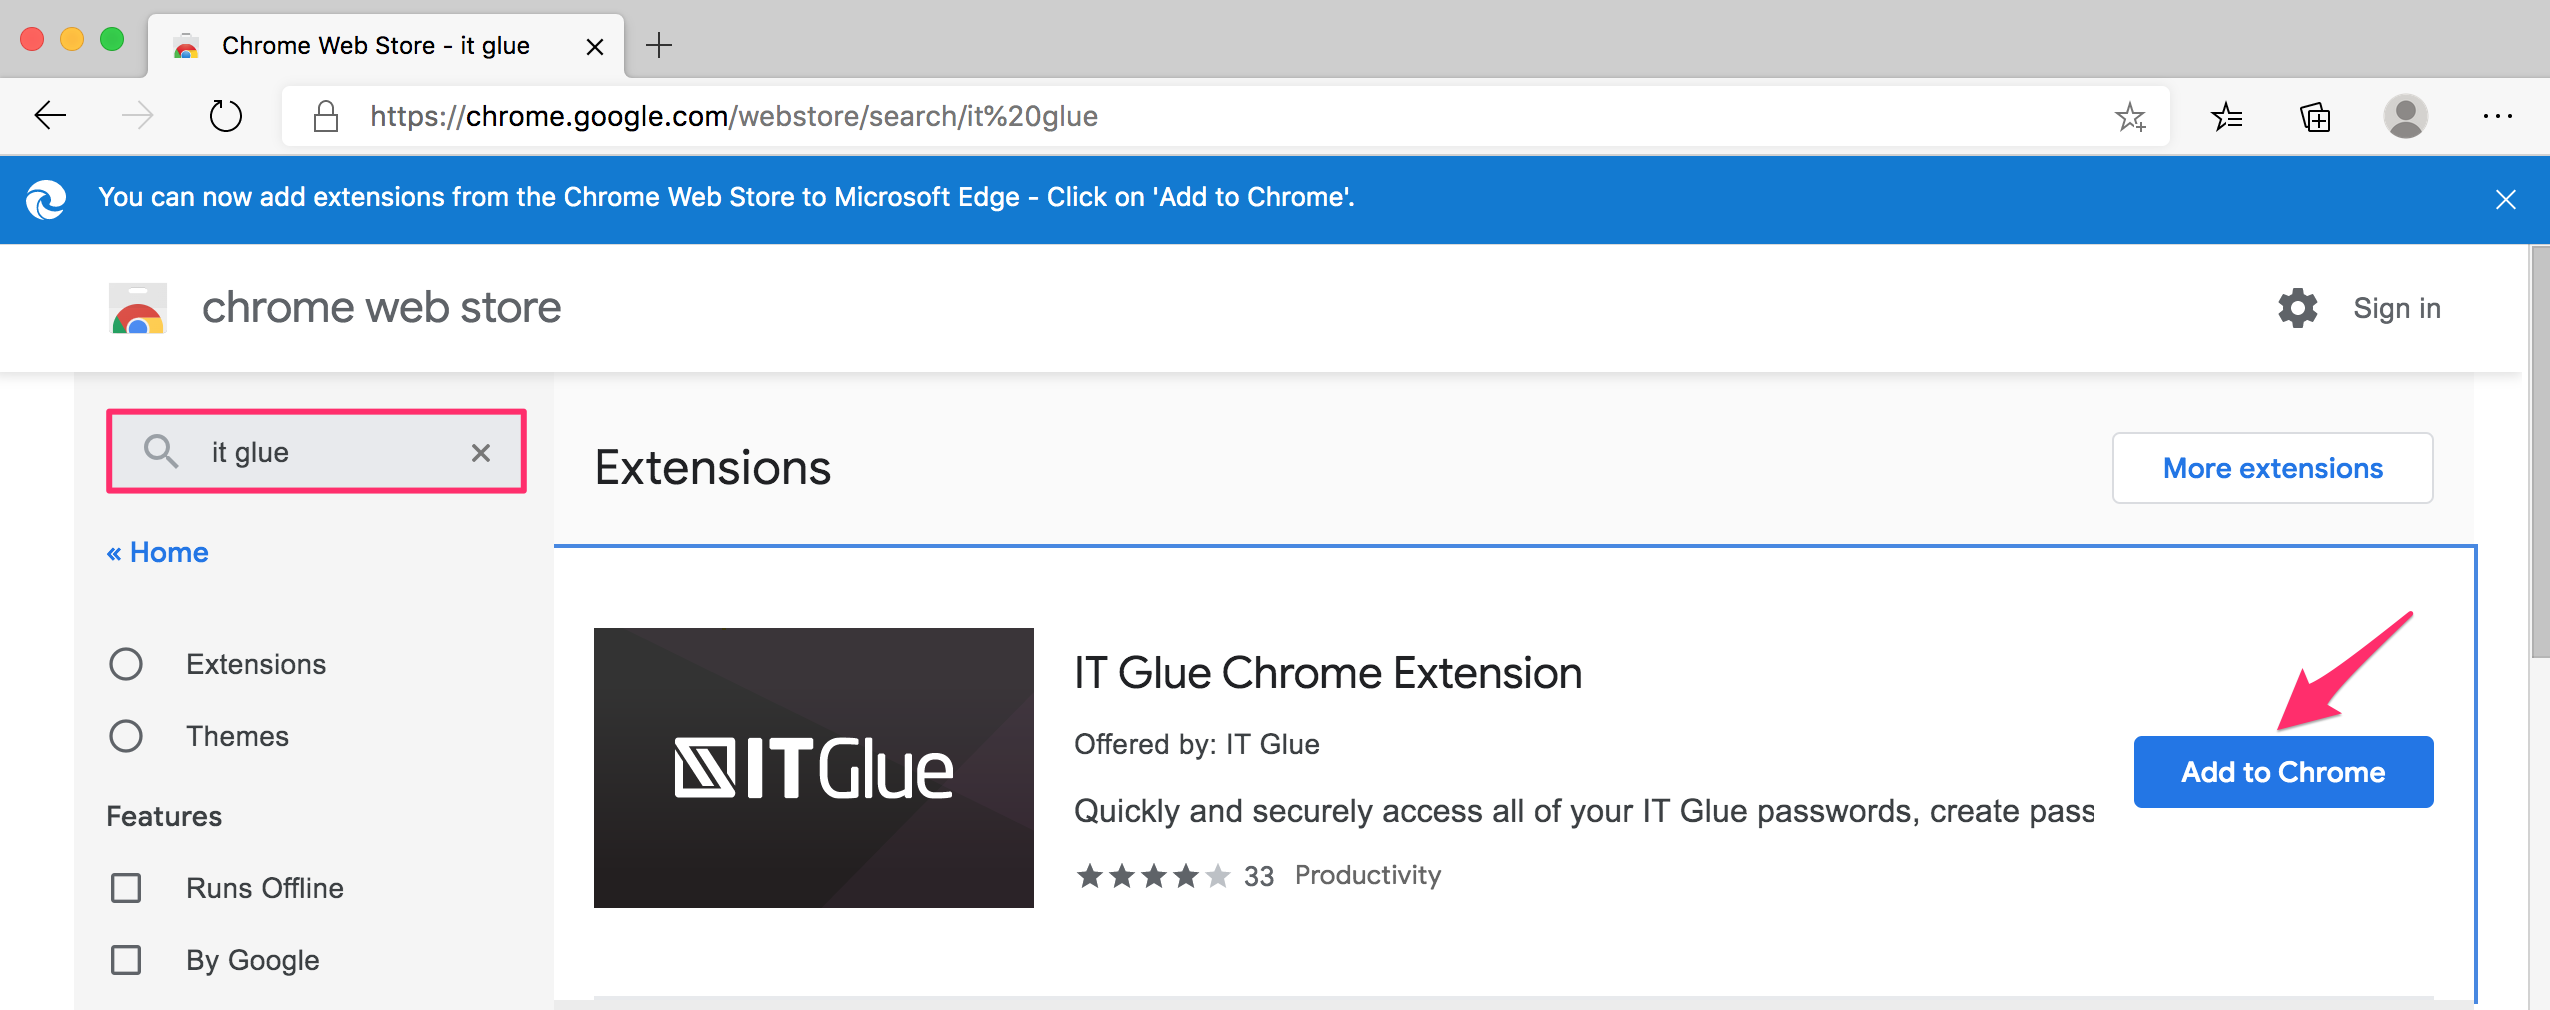The image size is (2550, 1010).
Task: Select the Extensions radio button
Action: pos(126,663)
